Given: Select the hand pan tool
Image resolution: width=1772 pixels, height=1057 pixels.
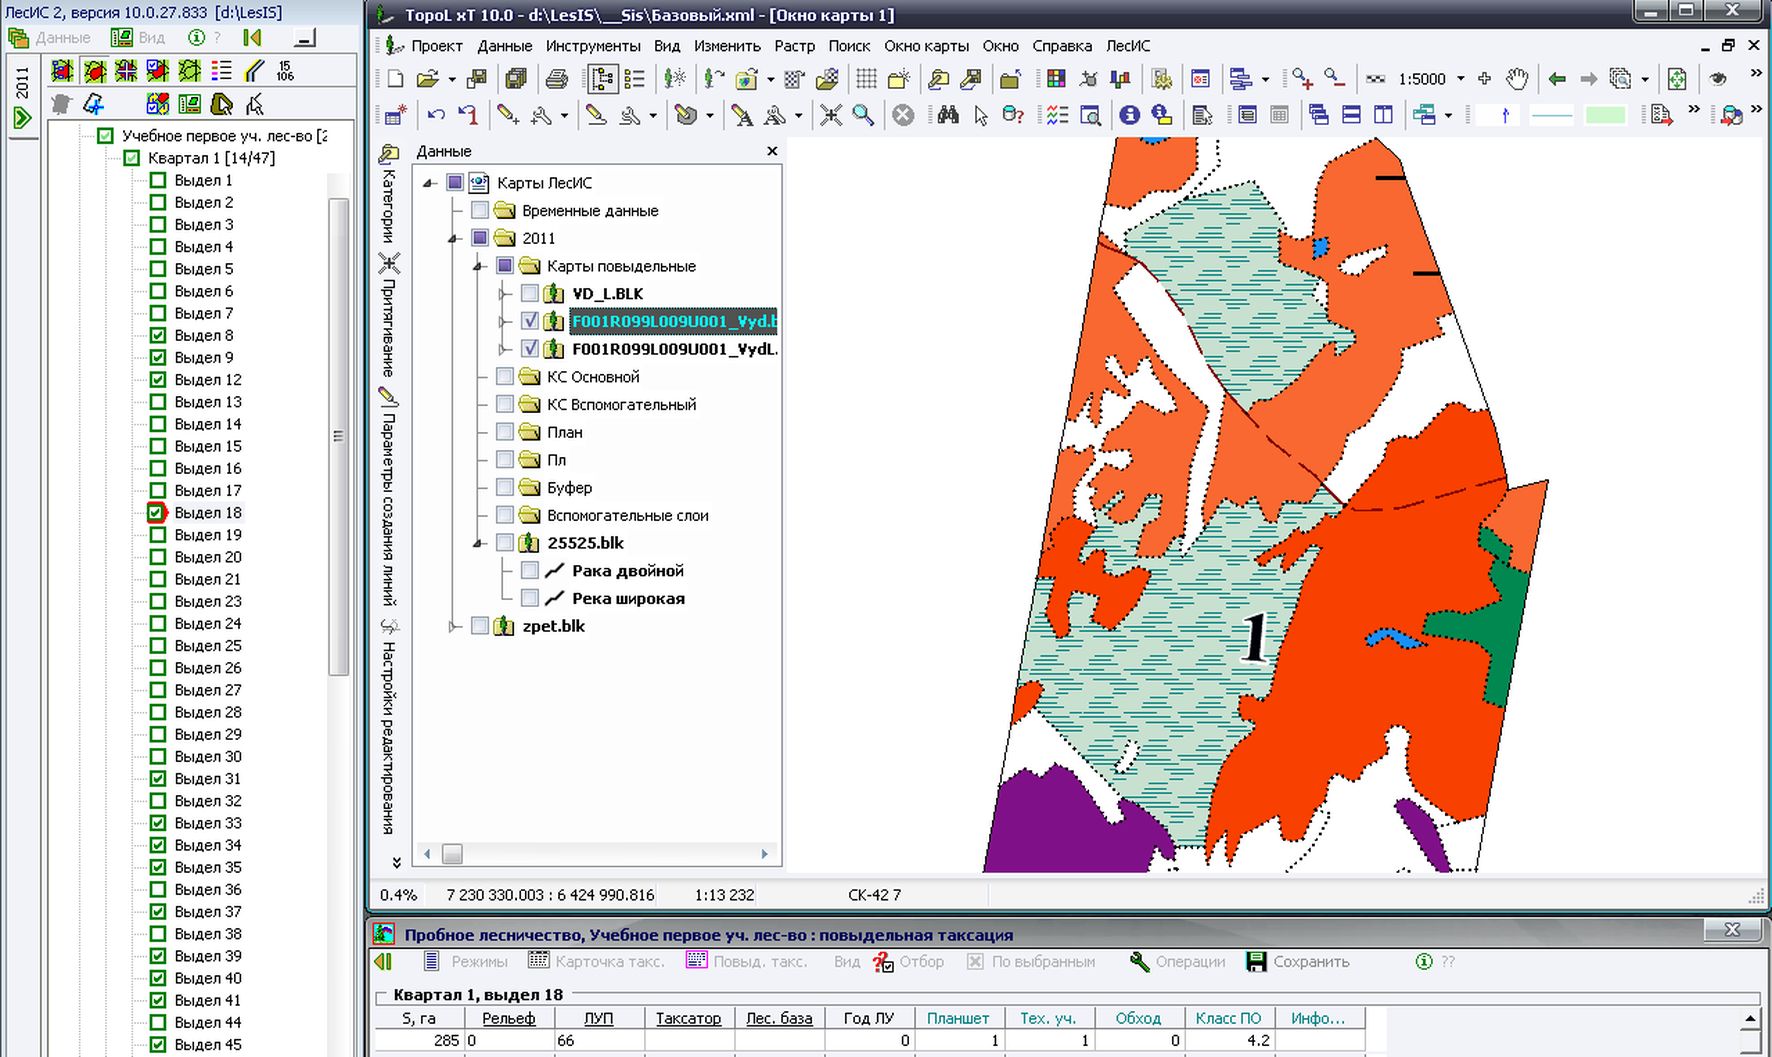Looking at the screenshot, I should coord(1517,79).
